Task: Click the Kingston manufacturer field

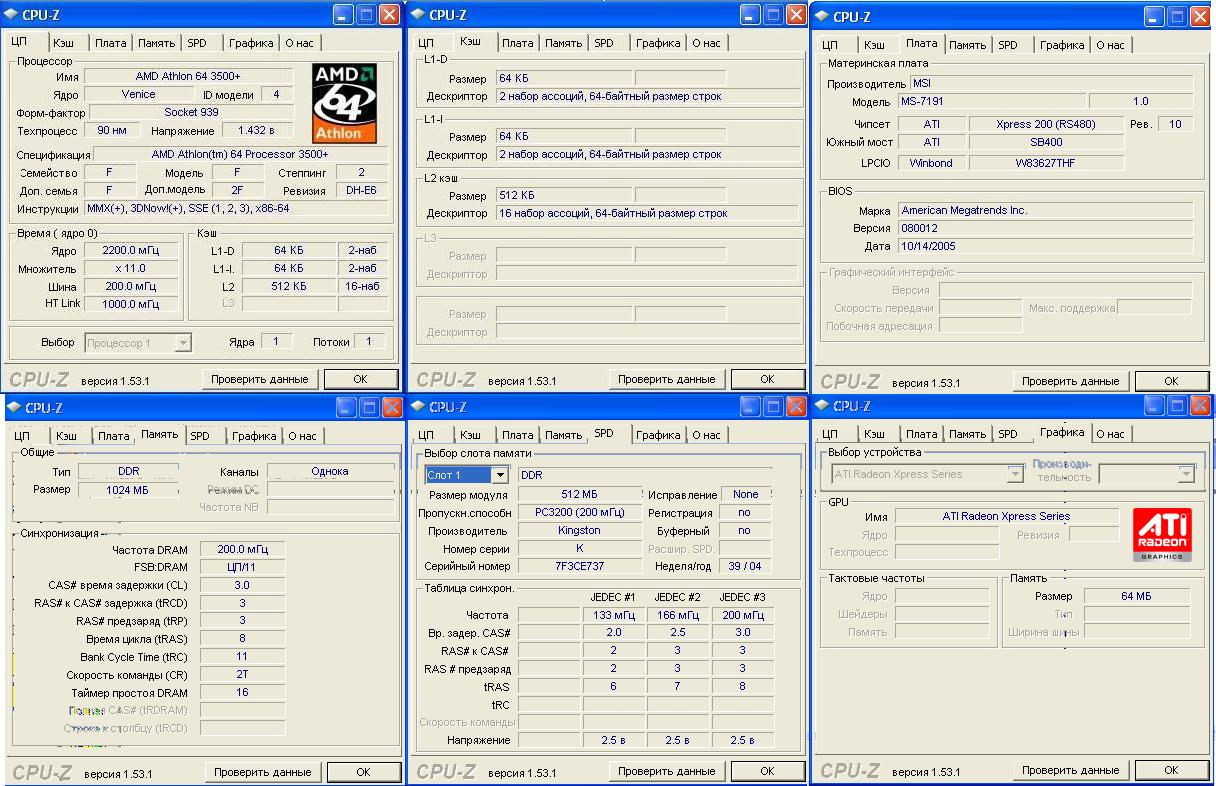Action: pyautogui.click(x=580, y=530)
